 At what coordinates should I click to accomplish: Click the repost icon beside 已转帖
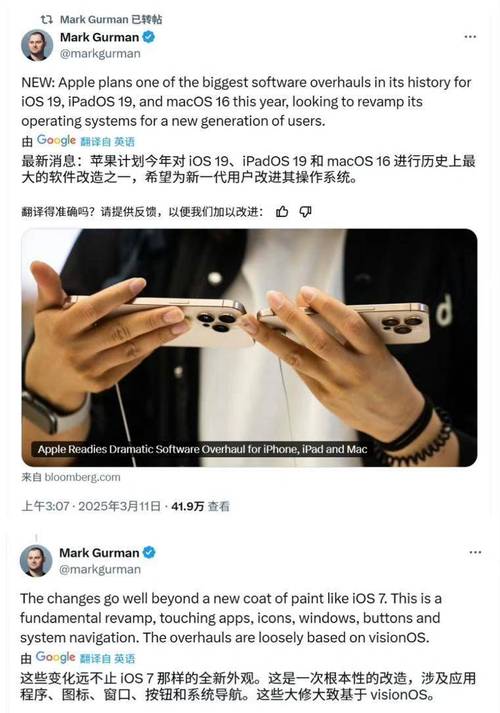pos(46,19)
